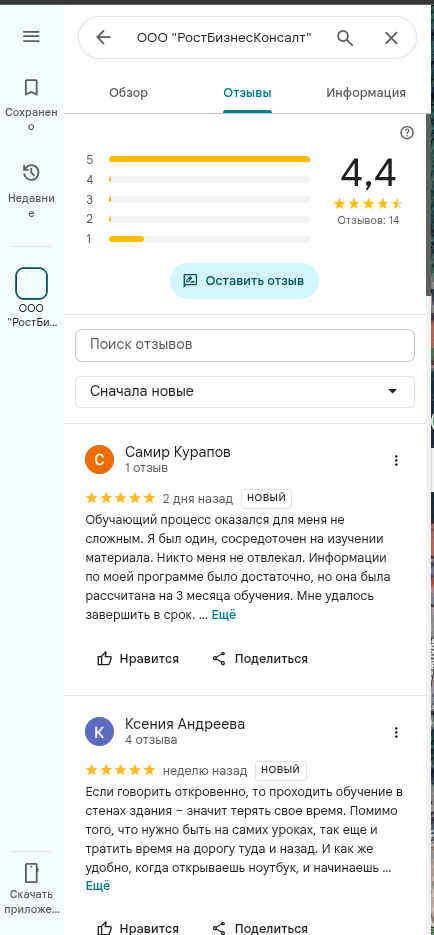Go back with the arrow icon

[104, 38]
